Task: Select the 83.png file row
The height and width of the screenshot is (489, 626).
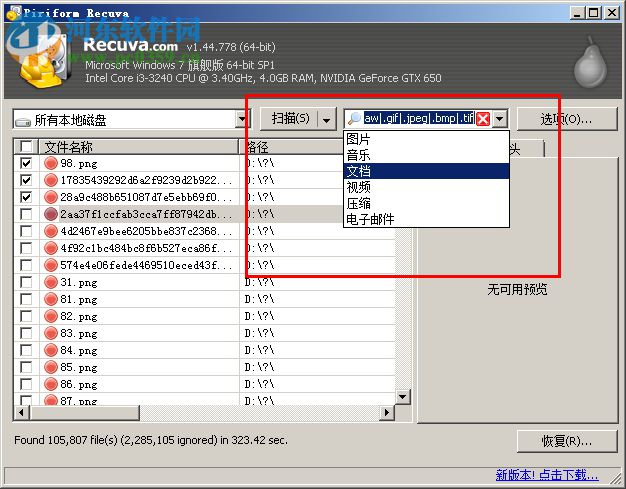Action: click(x=204, y=333)
